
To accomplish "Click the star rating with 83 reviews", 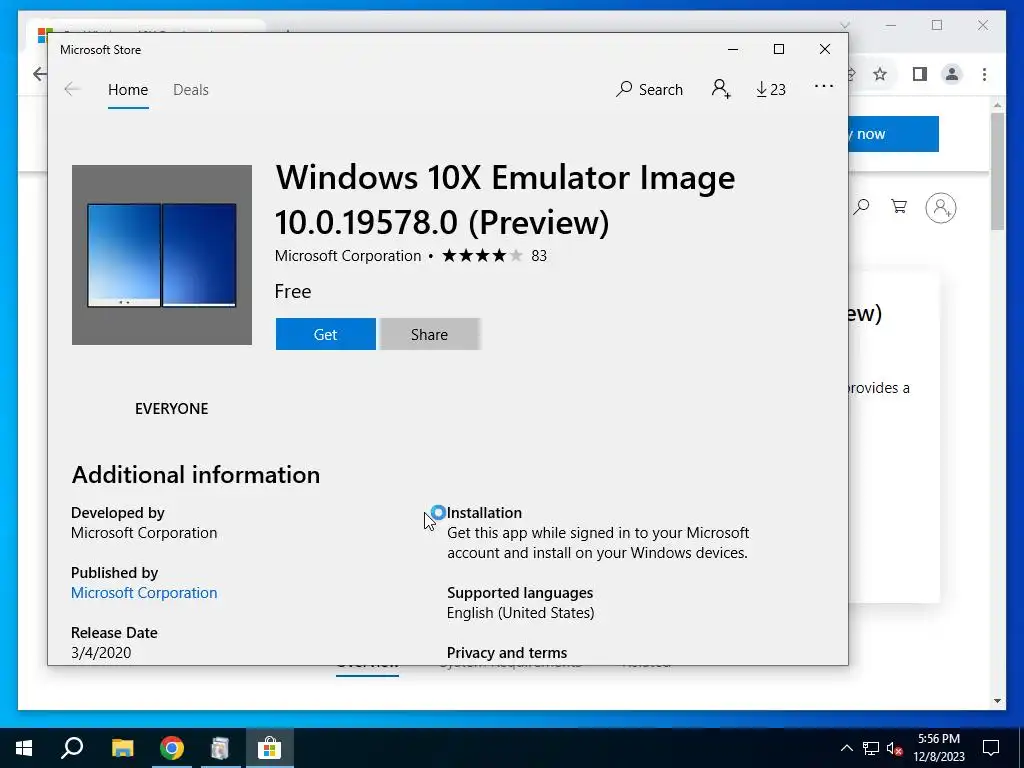I will pyautogui.click(x=494, y=255).
